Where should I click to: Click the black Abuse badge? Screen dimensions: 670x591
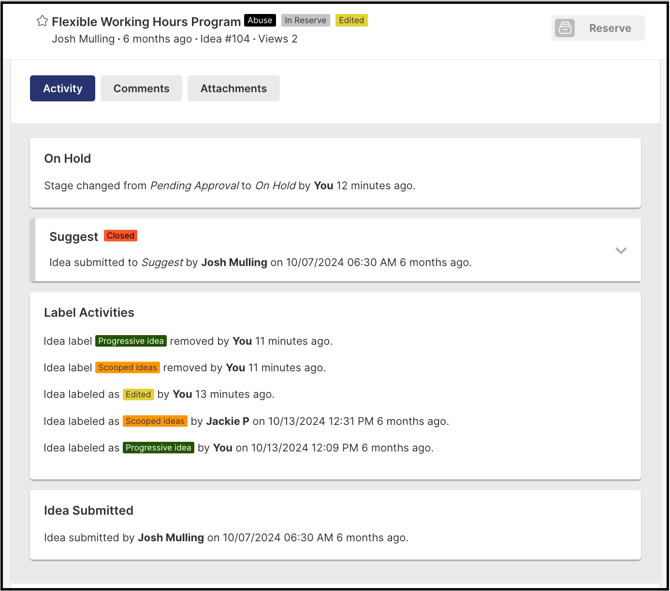[260, 20]
